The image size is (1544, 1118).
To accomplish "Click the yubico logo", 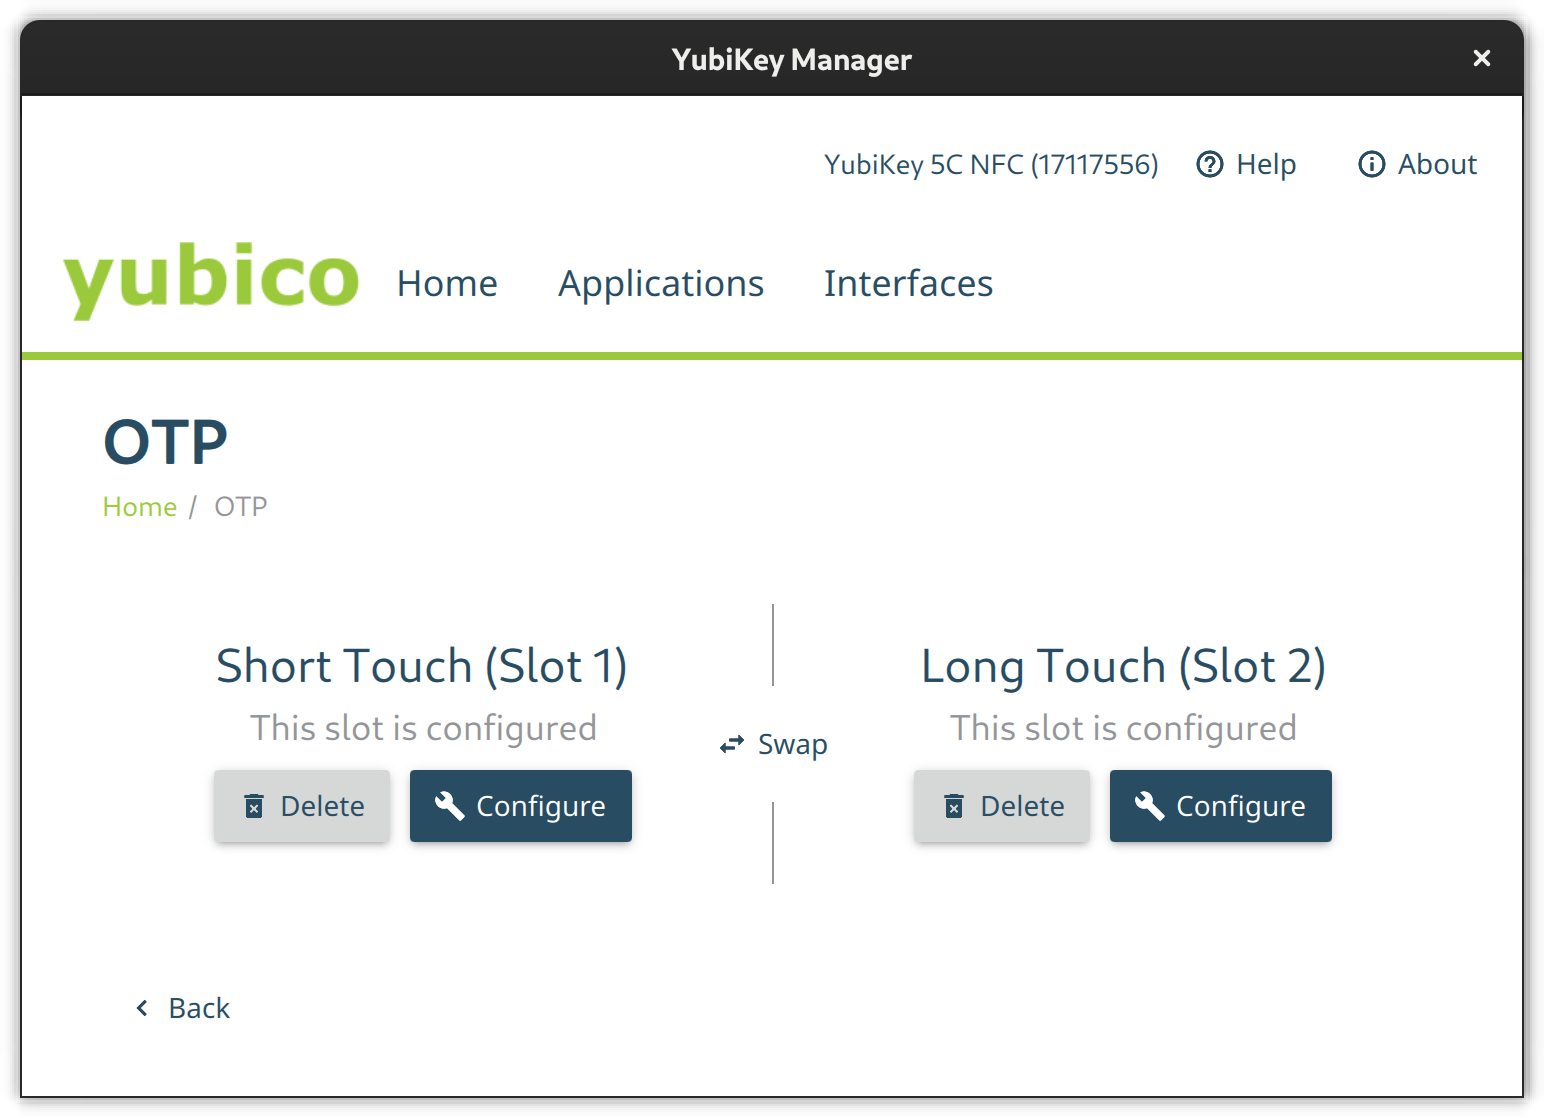I will coord(211,279).
